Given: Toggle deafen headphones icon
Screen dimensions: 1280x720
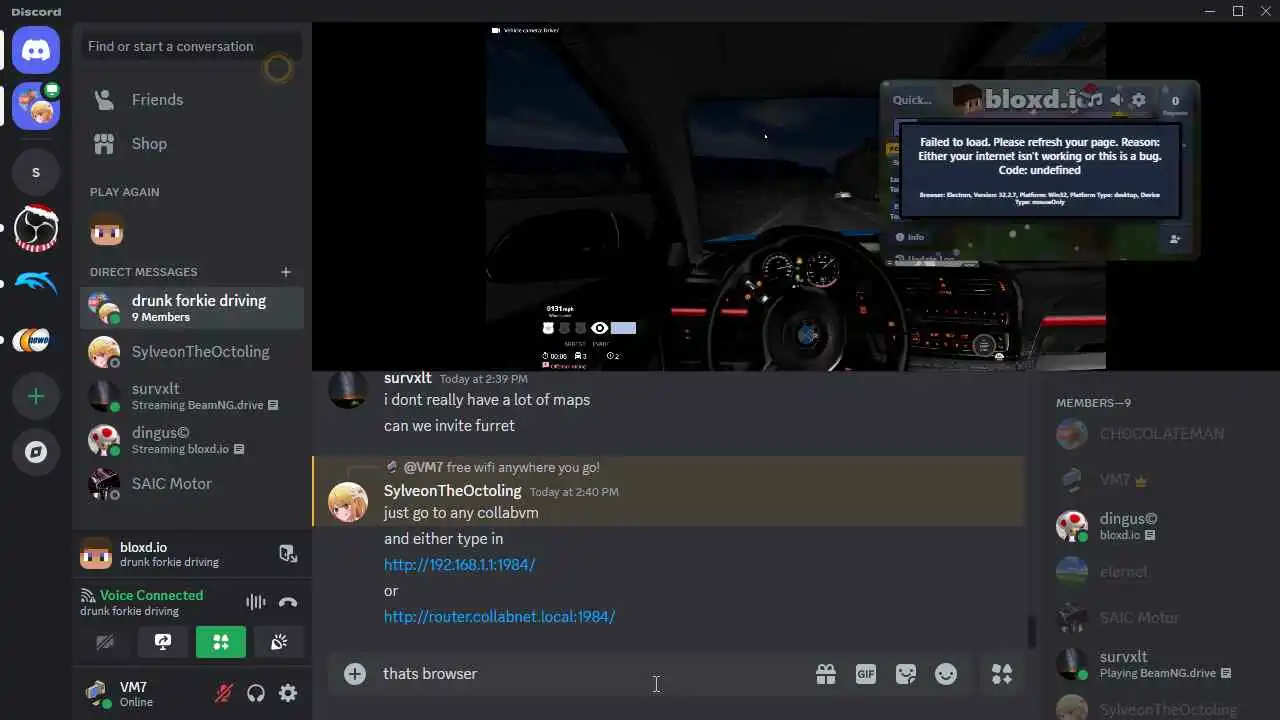Looking at the screenshot, I should 256,693.
